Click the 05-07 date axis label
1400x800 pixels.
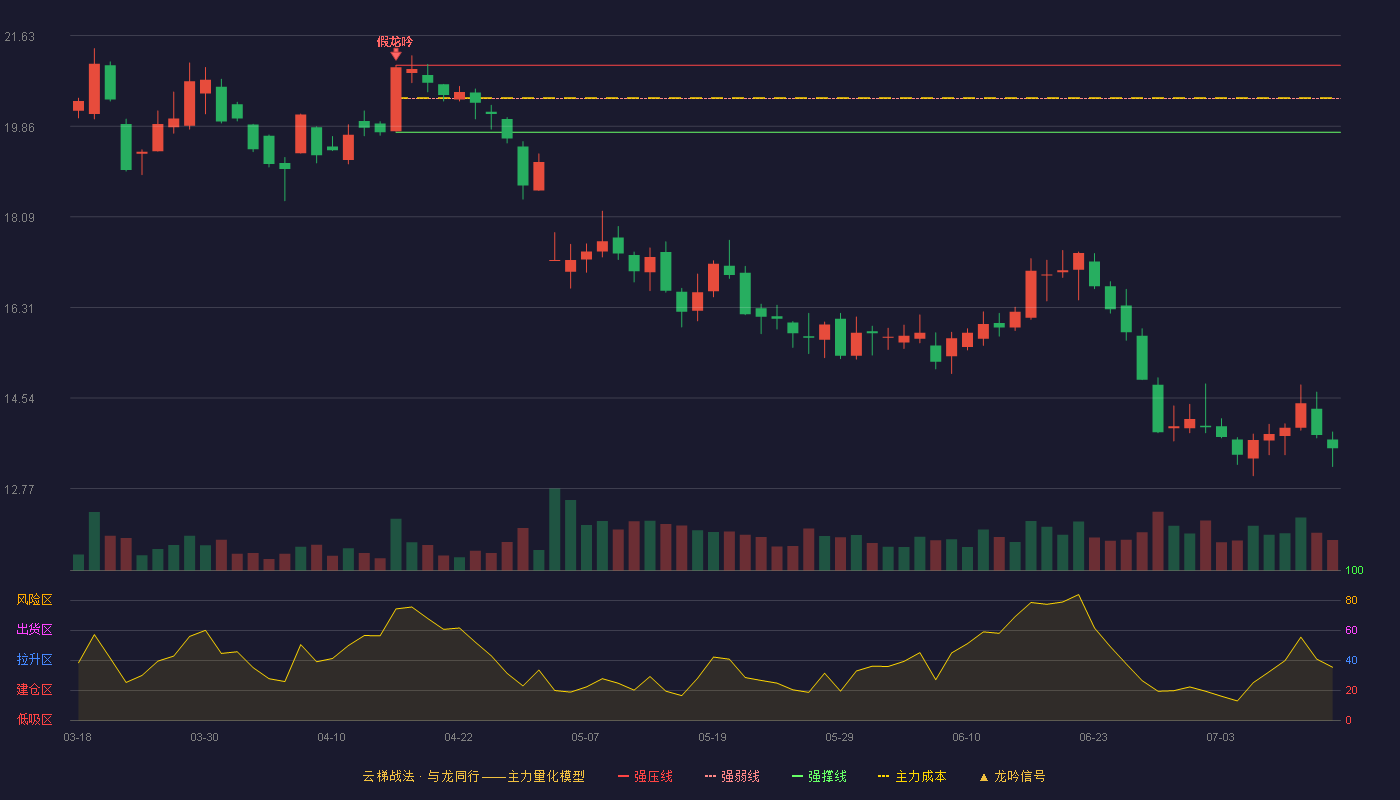click(585, 737)
